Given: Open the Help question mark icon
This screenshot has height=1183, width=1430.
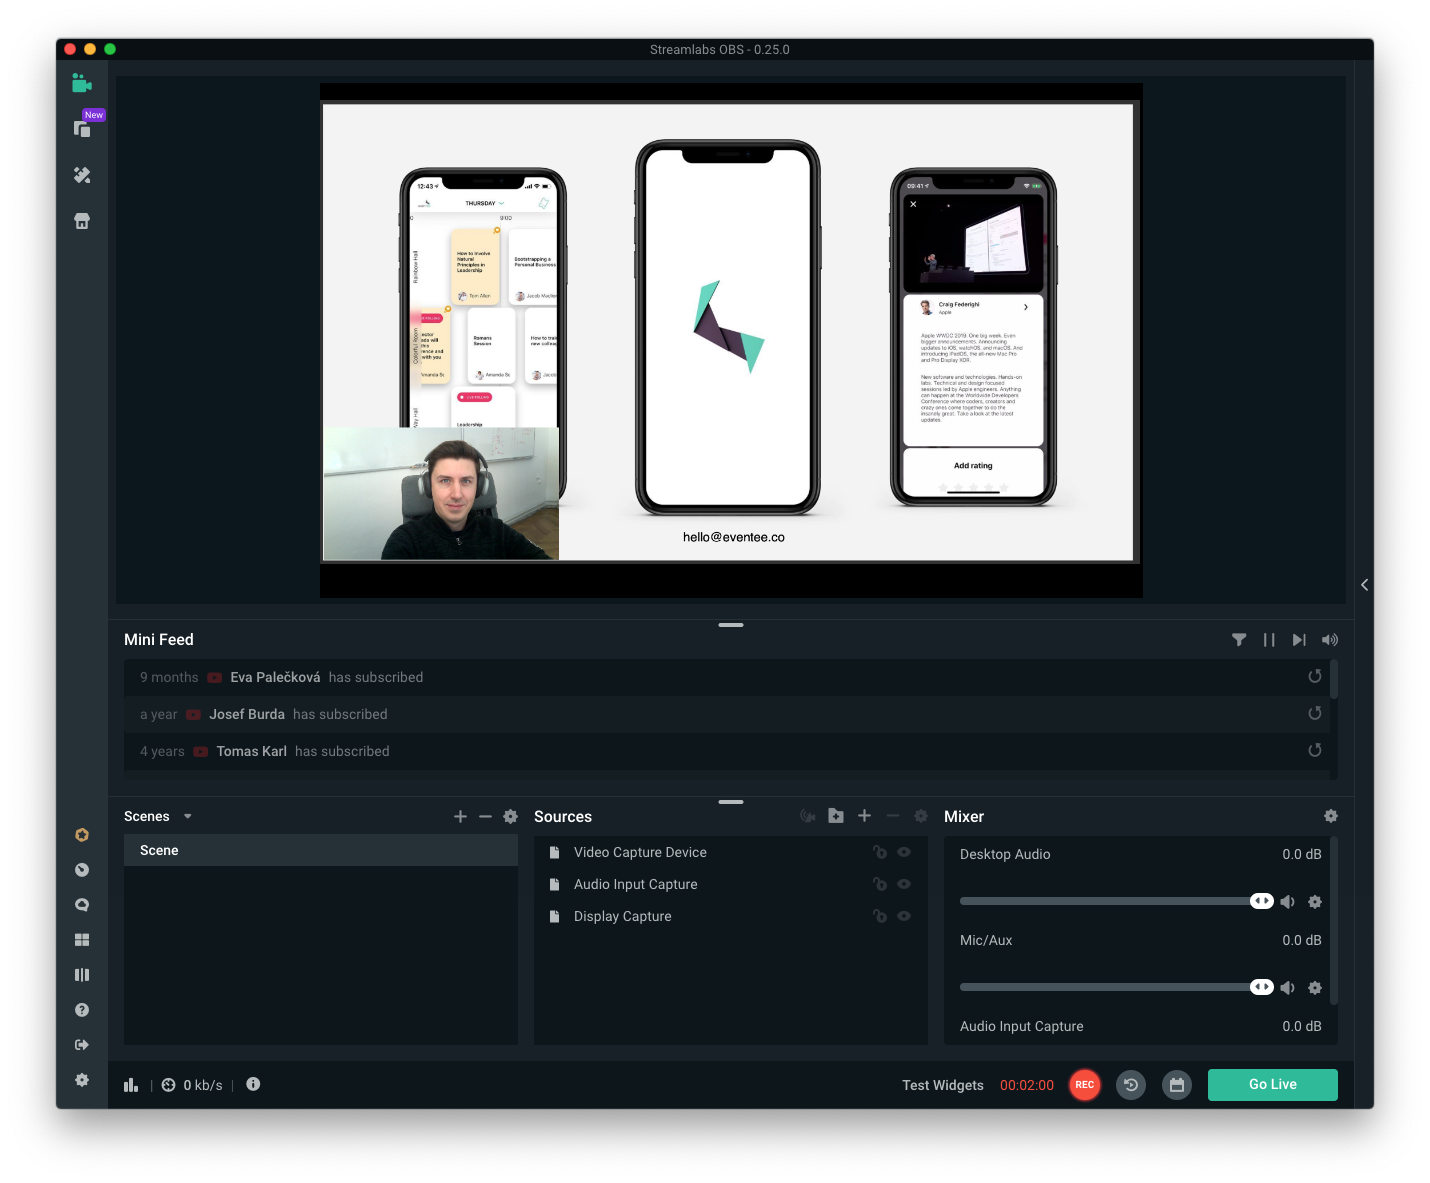Looking at the screenshot, I should (x=82, y=1010).
